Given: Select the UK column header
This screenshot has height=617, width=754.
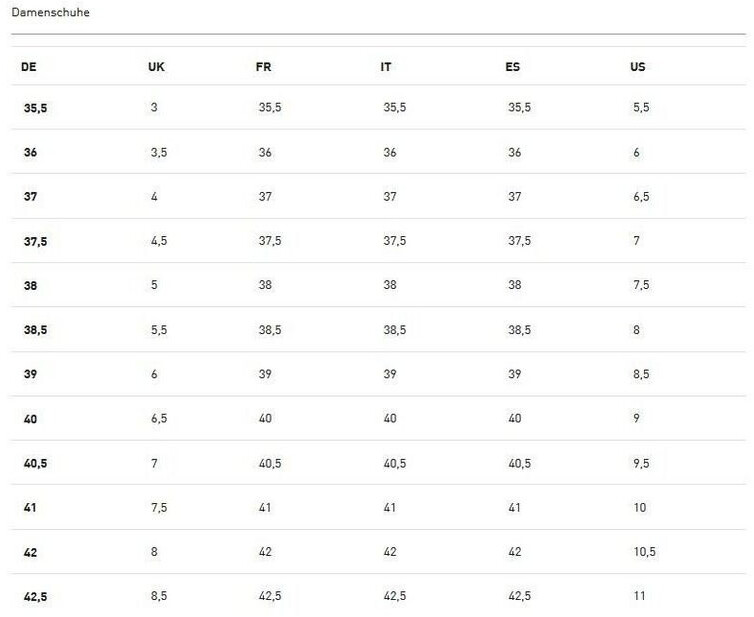Looking at the screenshot, I should click(x=156, y=67).
